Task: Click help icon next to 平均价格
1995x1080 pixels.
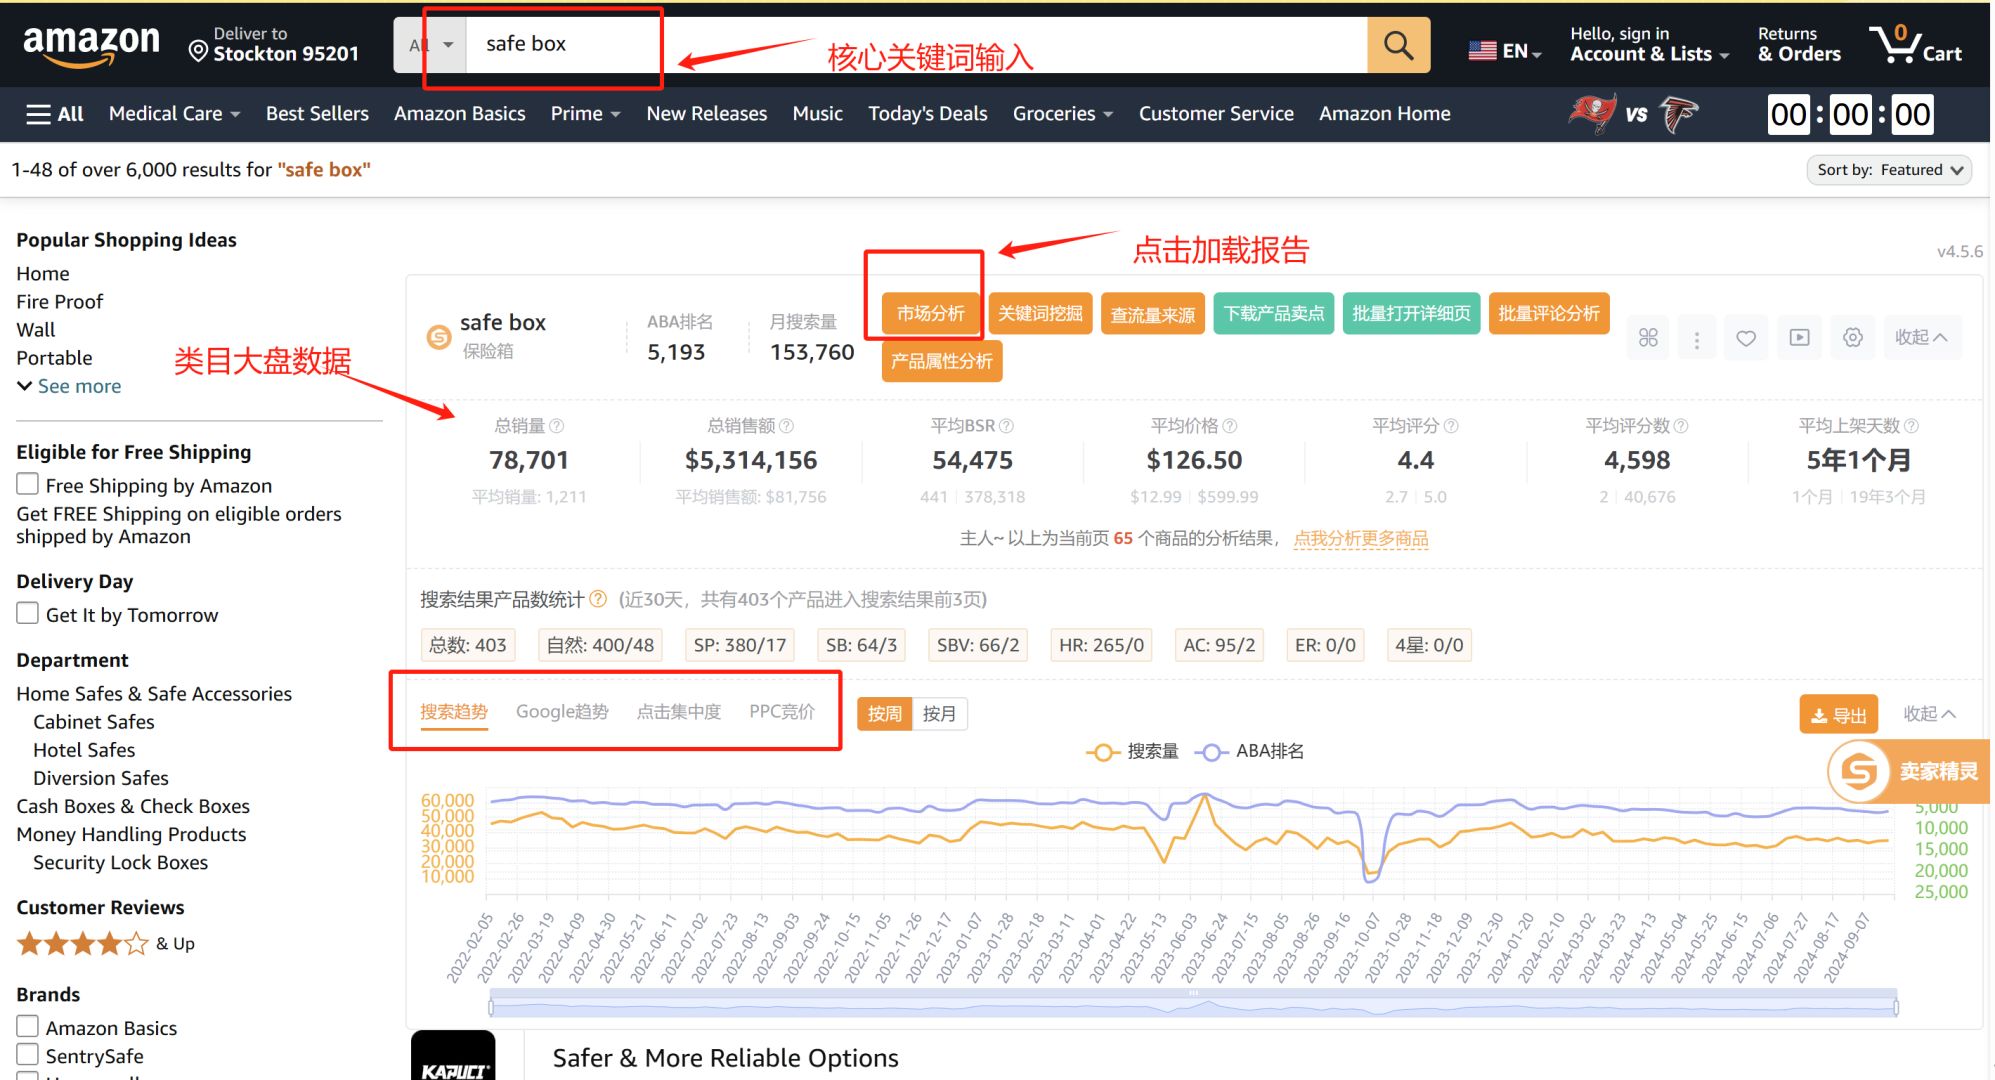Action: click(1230, 426)
